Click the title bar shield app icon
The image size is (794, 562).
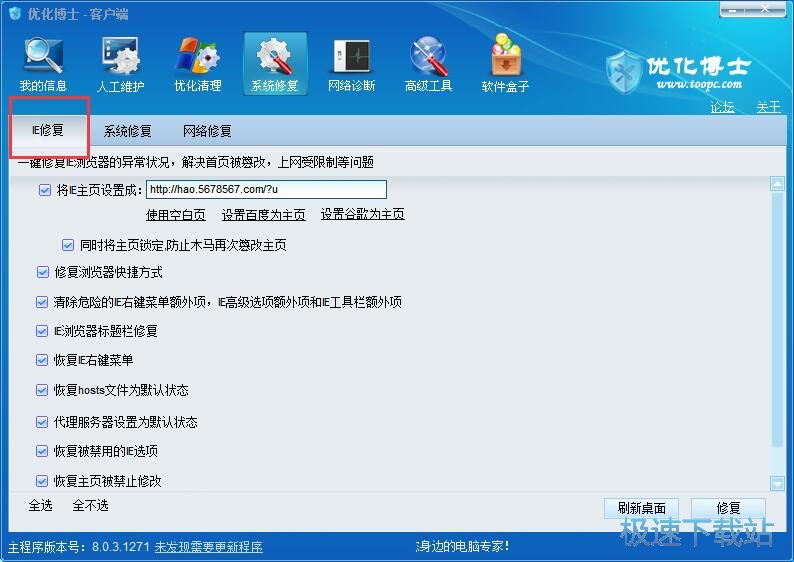15,13
